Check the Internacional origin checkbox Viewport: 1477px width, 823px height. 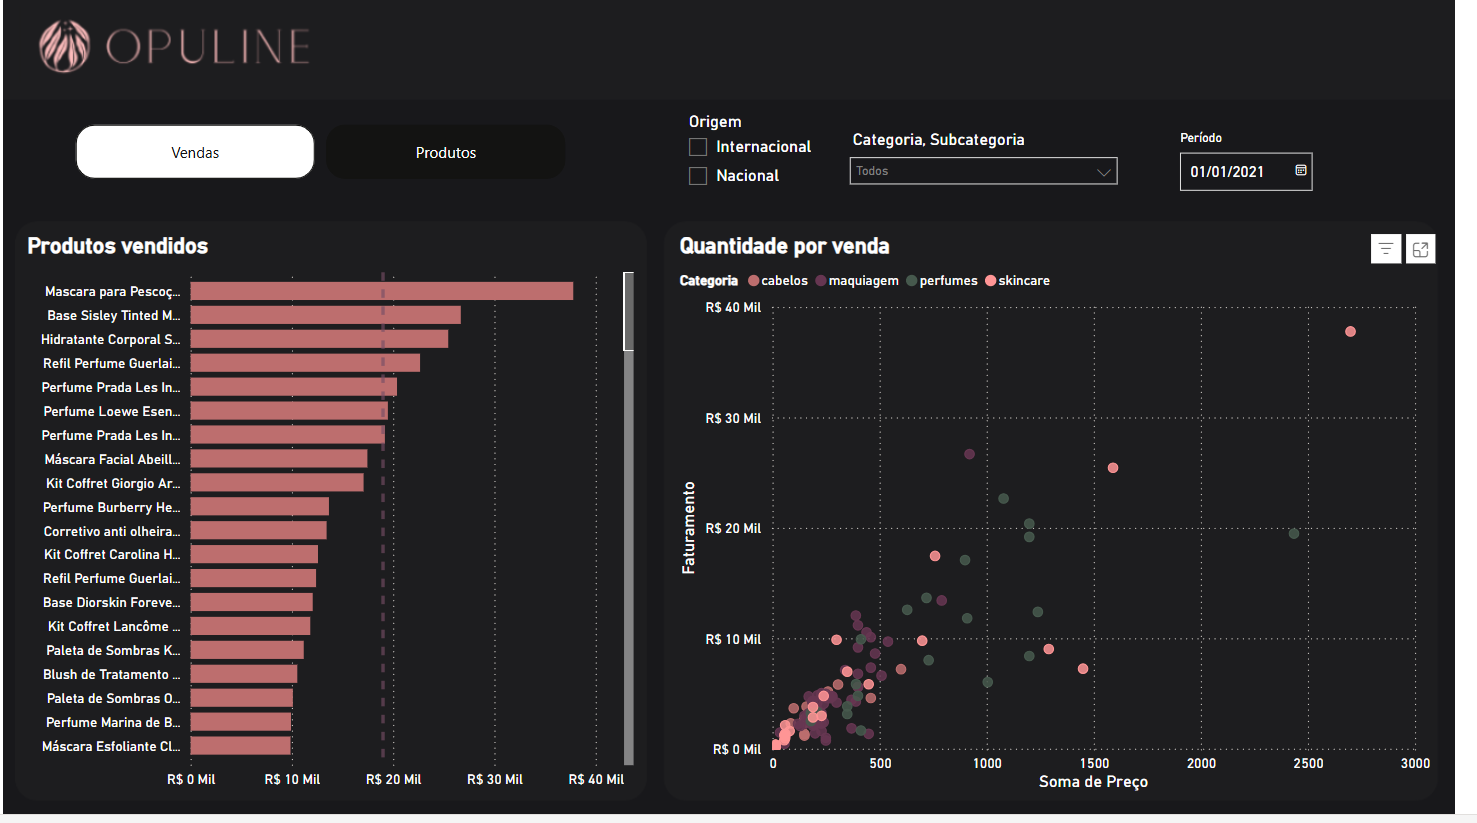pyautogui.click(x=698, y=147)
